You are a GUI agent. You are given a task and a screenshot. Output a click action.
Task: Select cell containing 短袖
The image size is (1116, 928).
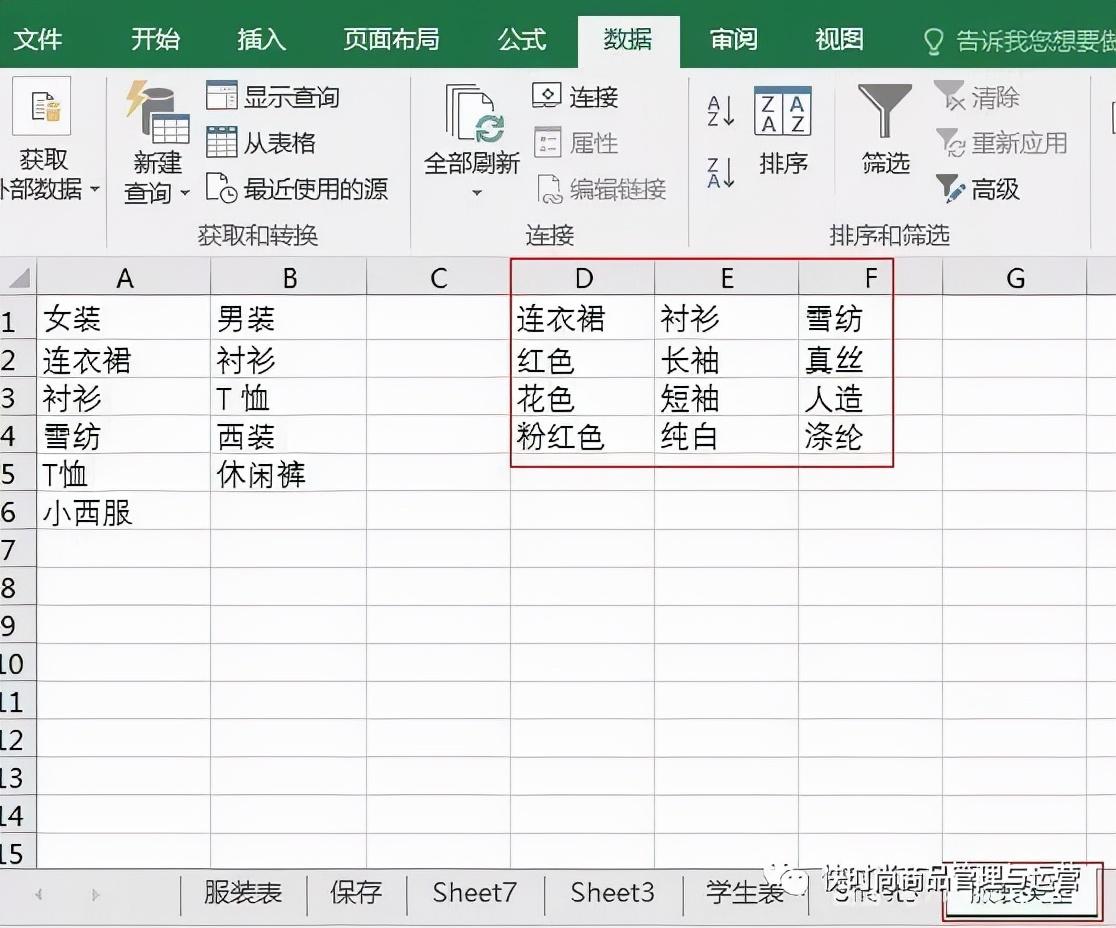pos(727,398)
